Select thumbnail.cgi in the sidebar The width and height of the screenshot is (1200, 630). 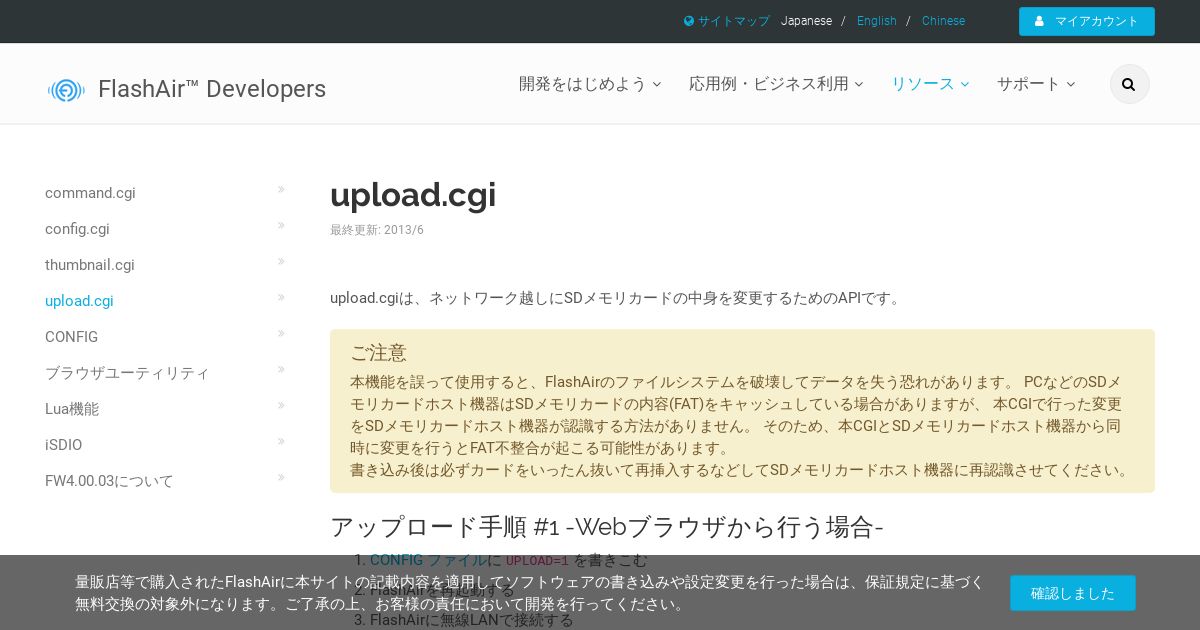(90, 265)
